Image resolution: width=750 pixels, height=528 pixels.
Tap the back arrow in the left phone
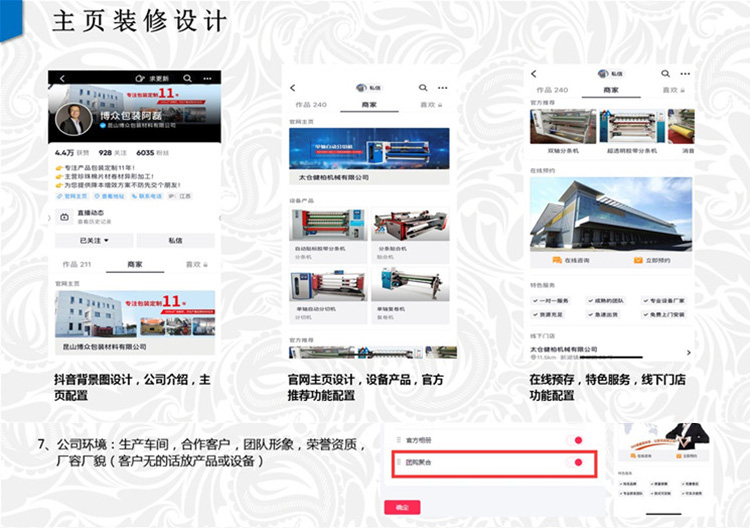coord(62,78)
